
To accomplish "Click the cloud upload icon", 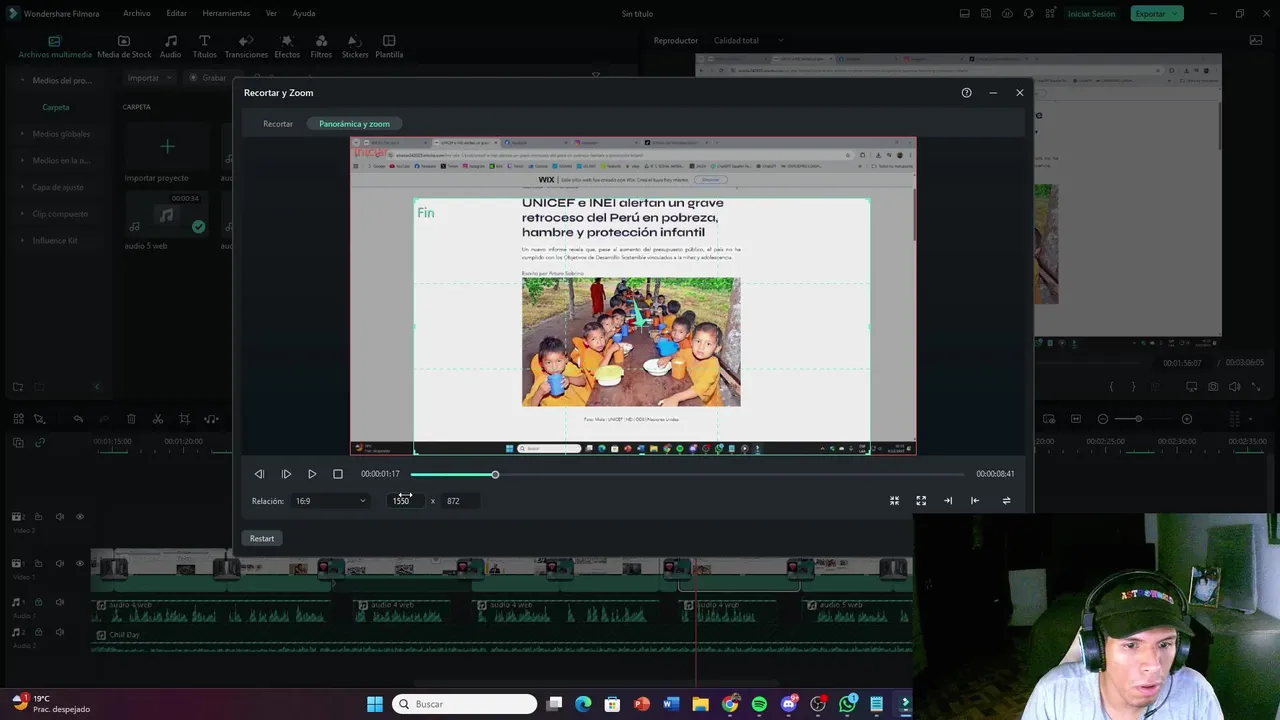I will (1007, 14).
